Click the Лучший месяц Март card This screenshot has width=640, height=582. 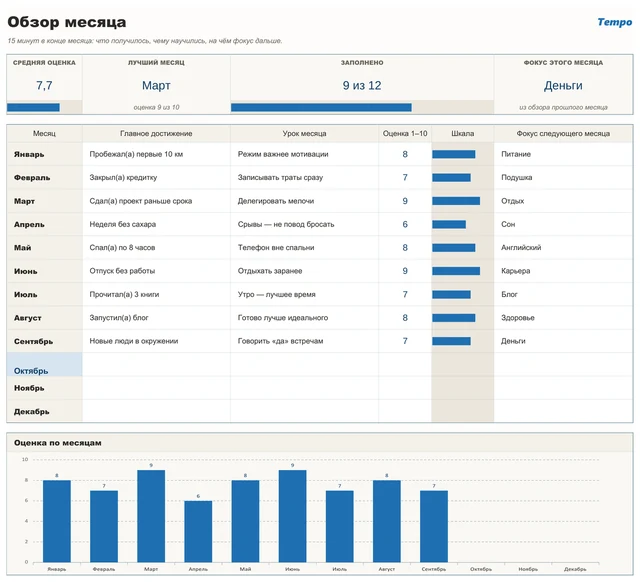point(156,84)
